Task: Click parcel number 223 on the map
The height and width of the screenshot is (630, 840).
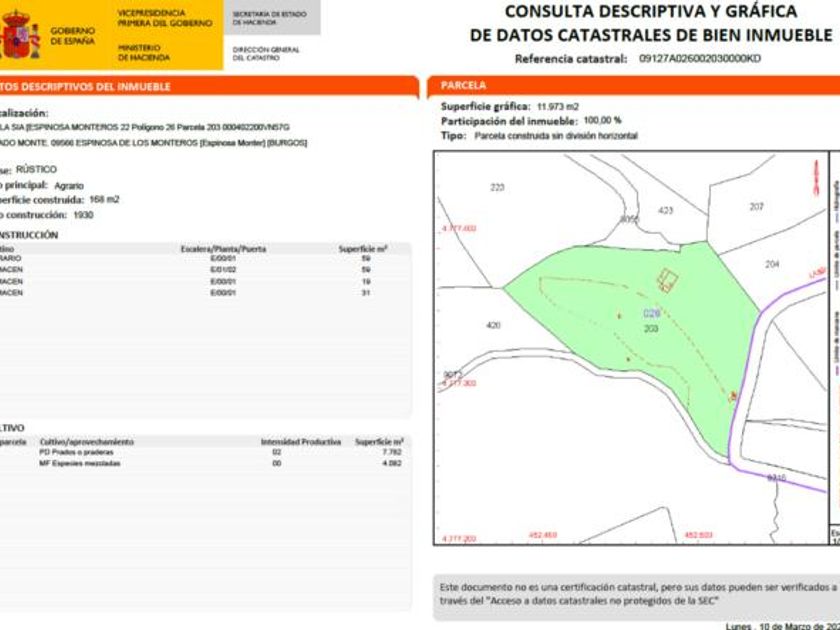Action: pos(497,187)
